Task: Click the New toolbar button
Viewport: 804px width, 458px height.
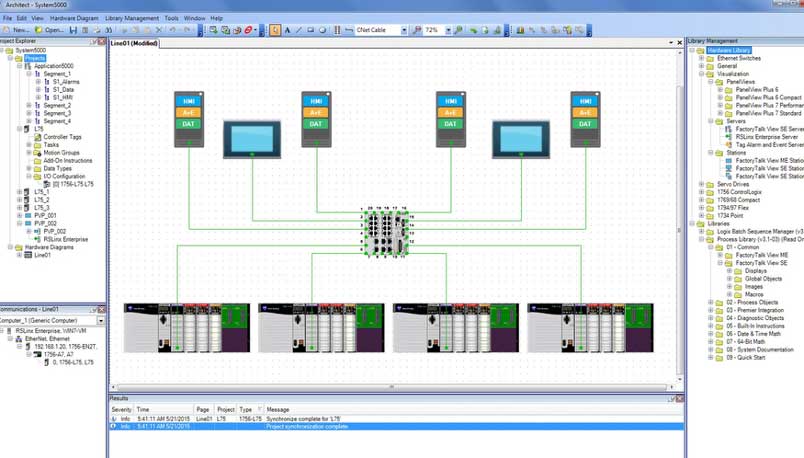Action: coord(16,30)
